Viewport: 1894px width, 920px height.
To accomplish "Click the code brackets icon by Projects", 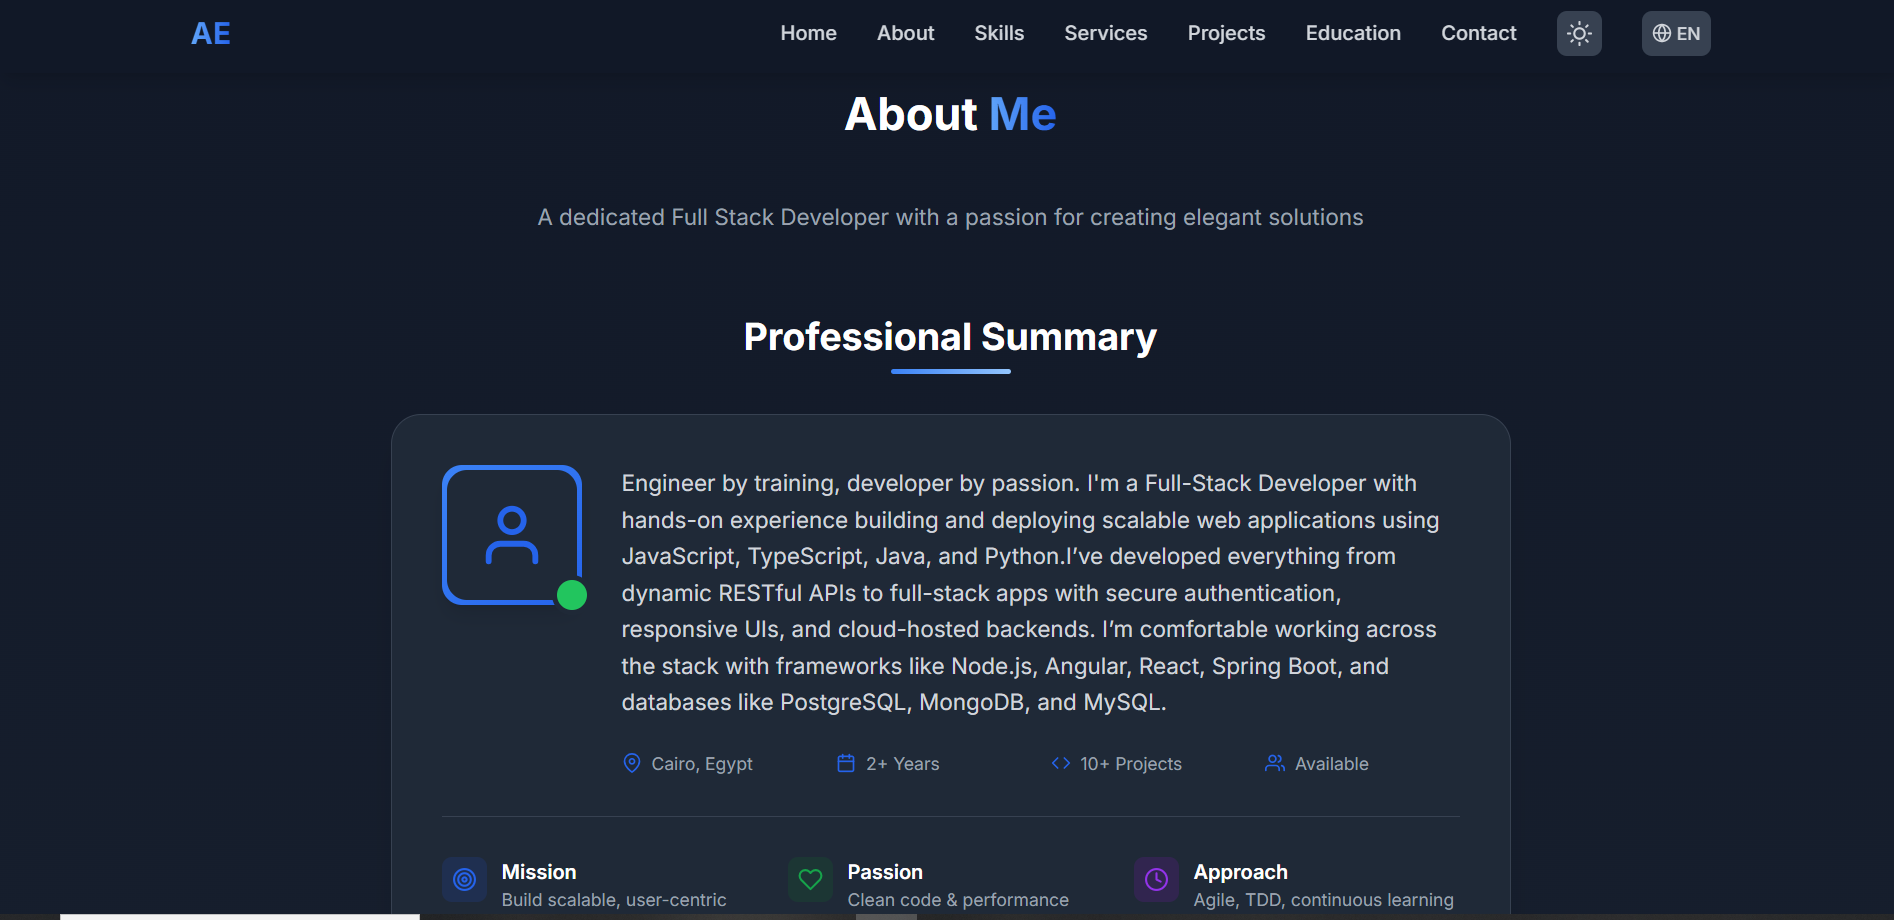I will click(x=1060, y=763).
